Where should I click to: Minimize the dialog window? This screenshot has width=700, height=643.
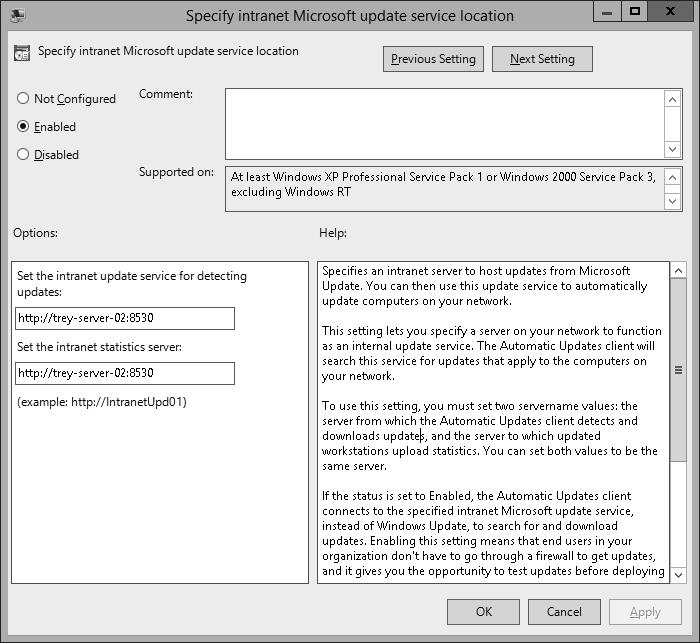pos(607,12)
